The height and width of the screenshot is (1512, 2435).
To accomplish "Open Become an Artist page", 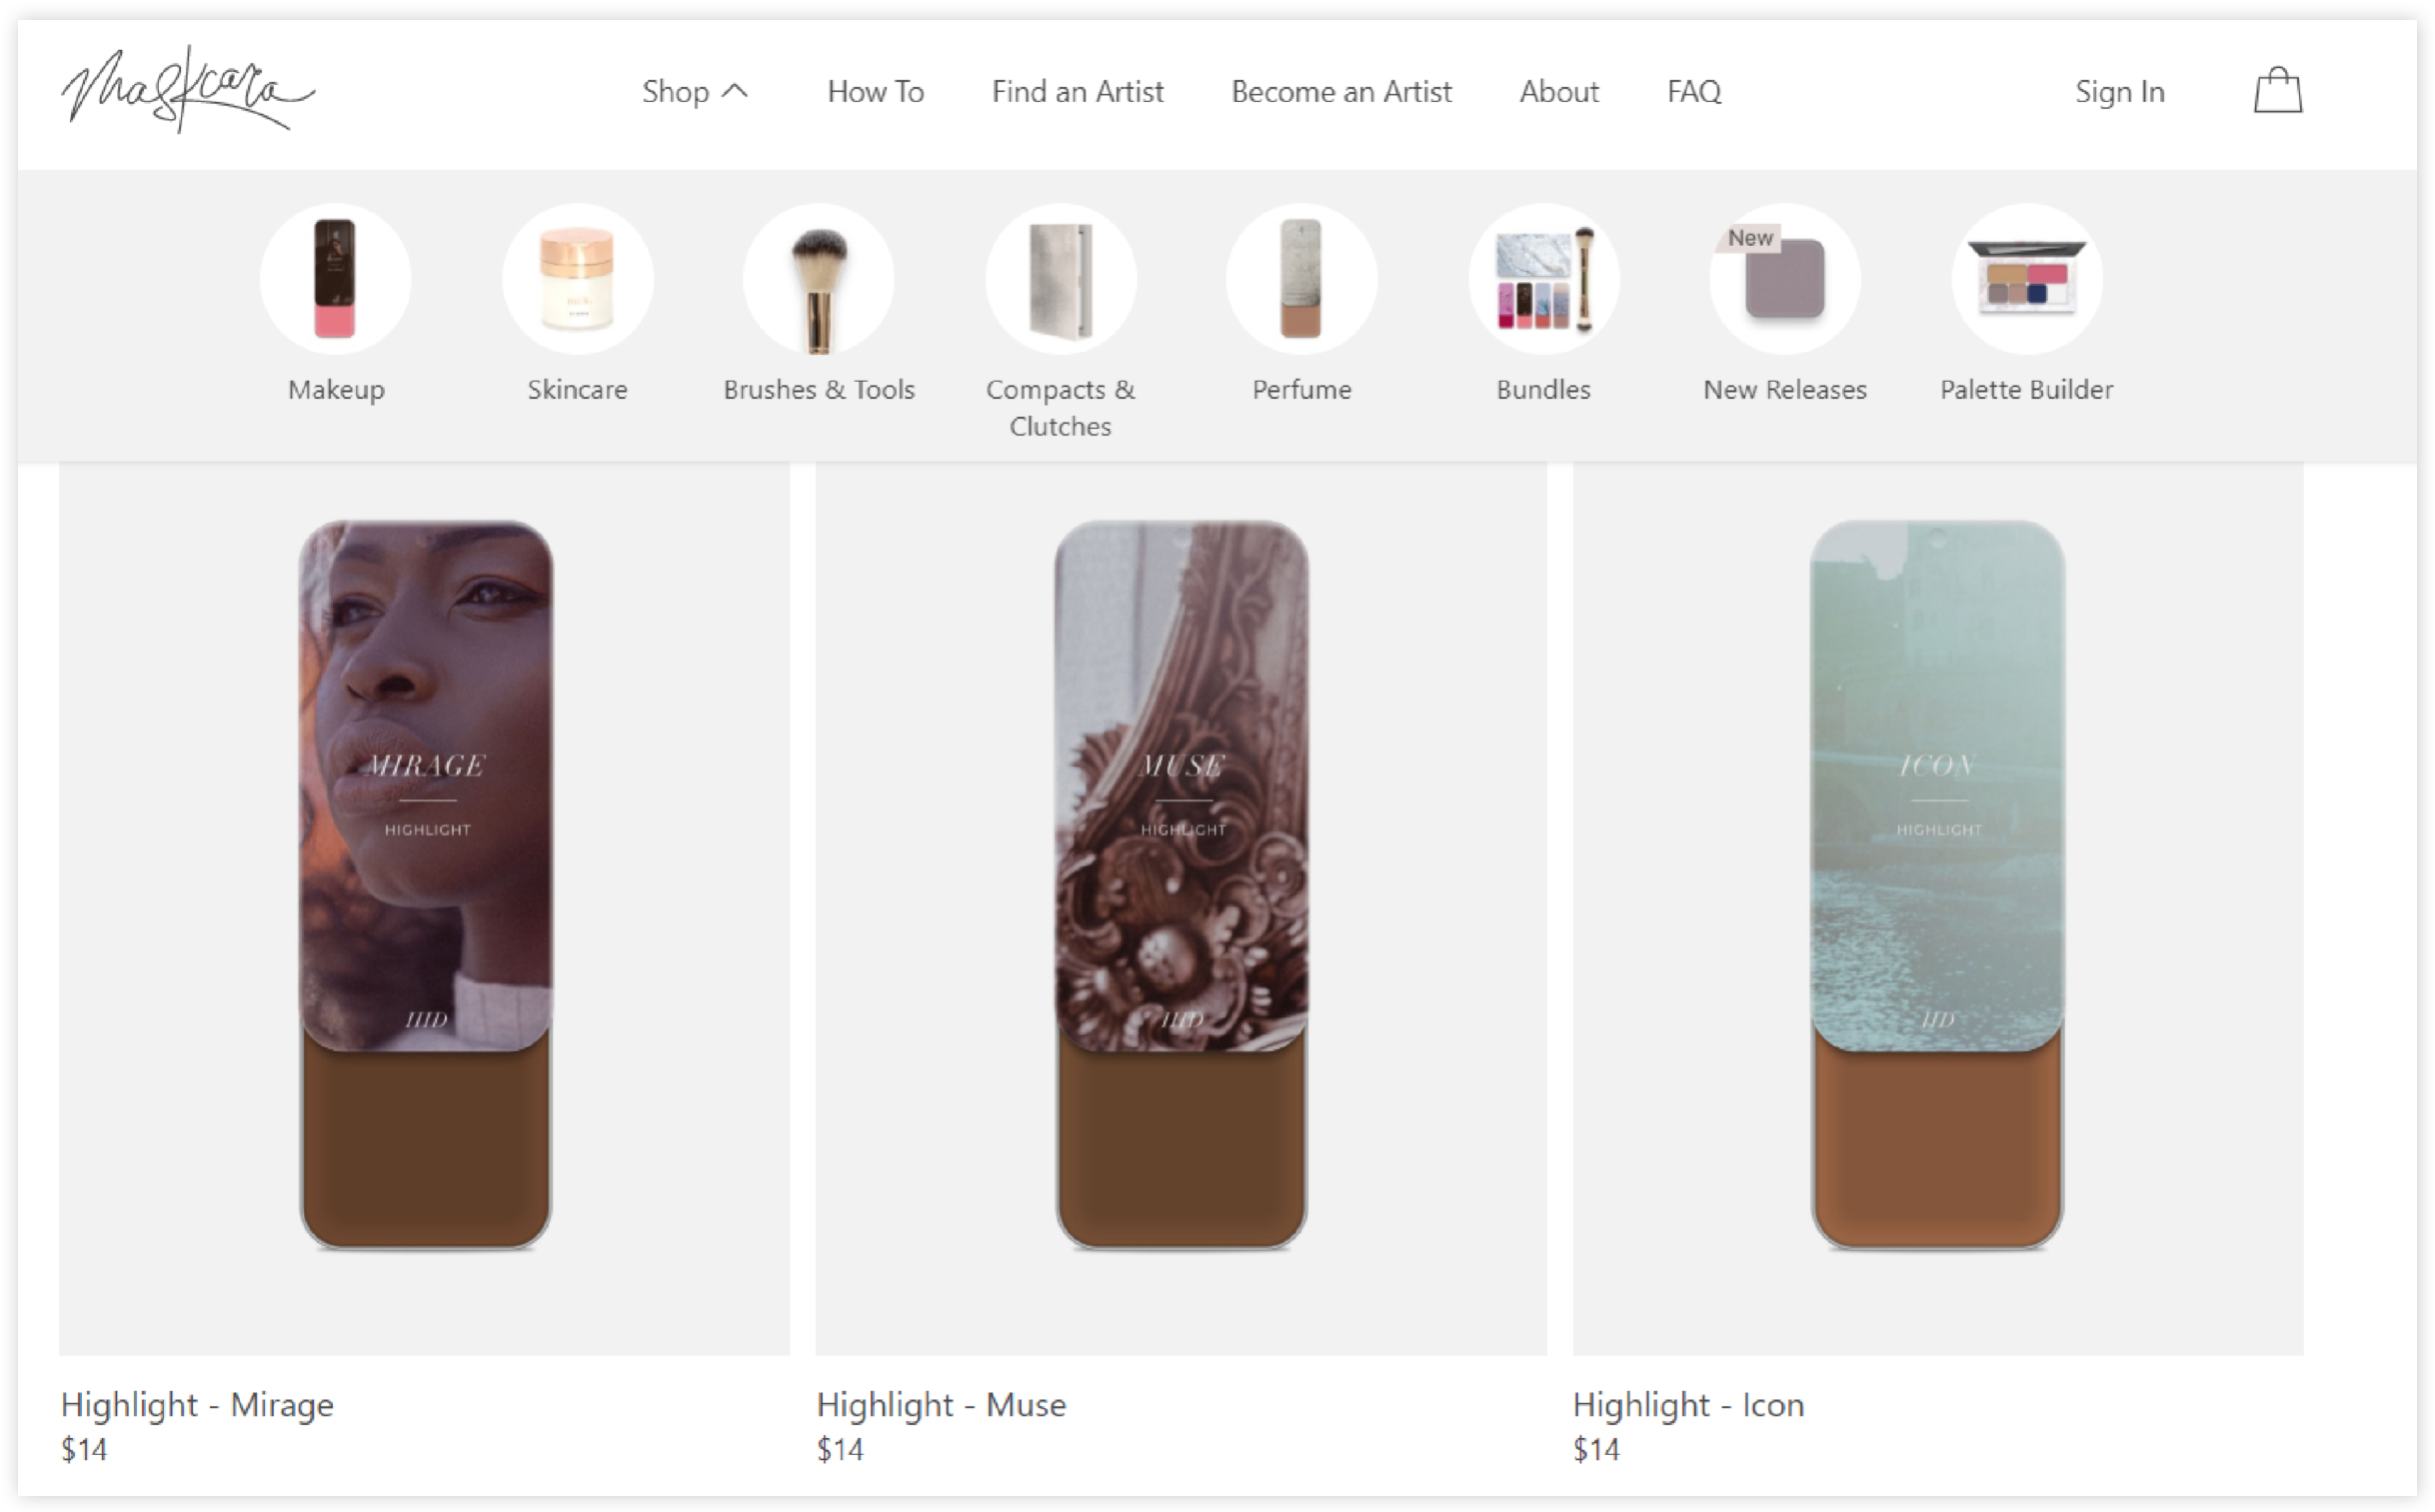I will coord(1341,92).
